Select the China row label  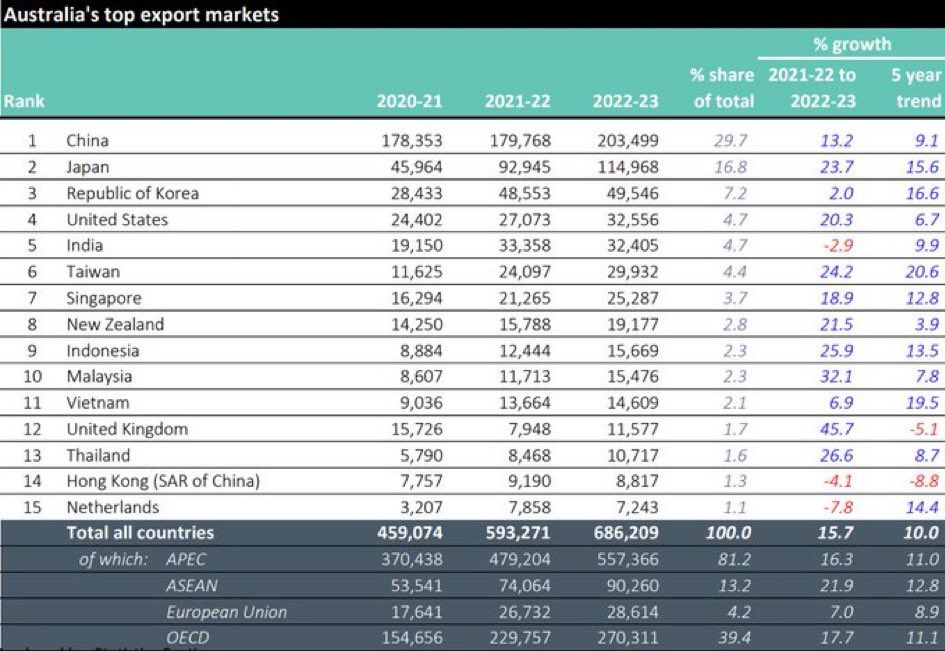(x=87, y=141)
